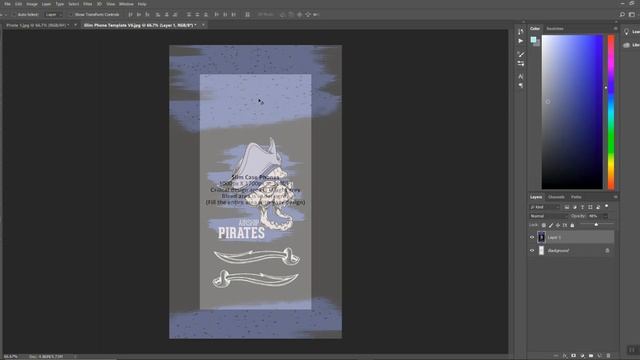Open status bar document info arrow
Viewport: 640px width, 360px height.
coord(76,357)
